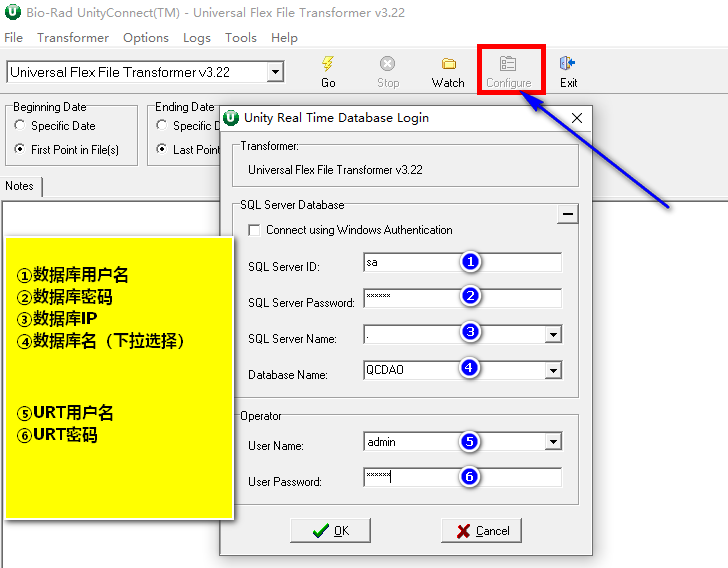The height and width of the screenshot is (568, 728).
Task: Open the File menu
Action: coord(13,38)
